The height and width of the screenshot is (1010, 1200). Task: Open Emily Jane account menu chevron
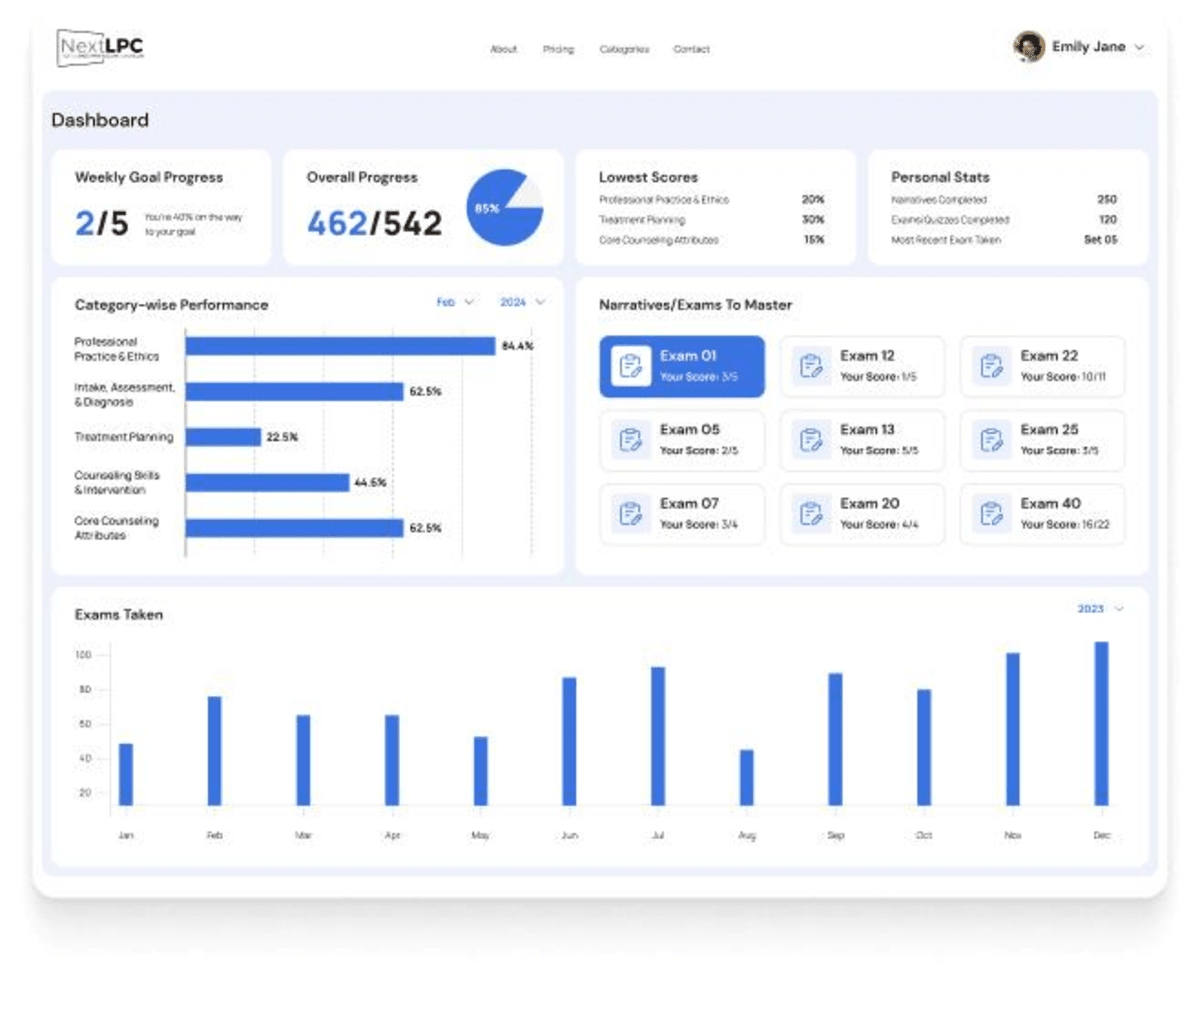click(x=1139, y=47)
